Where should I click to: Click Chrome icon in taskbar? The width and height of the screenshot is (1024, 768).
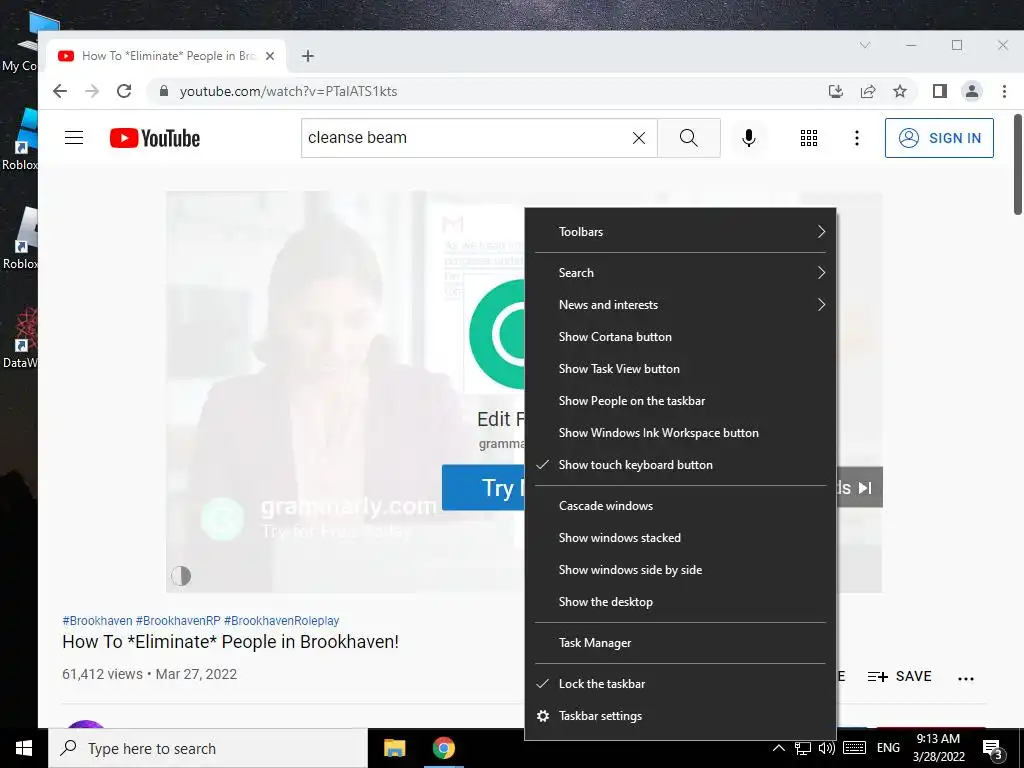tap(443, 748)
